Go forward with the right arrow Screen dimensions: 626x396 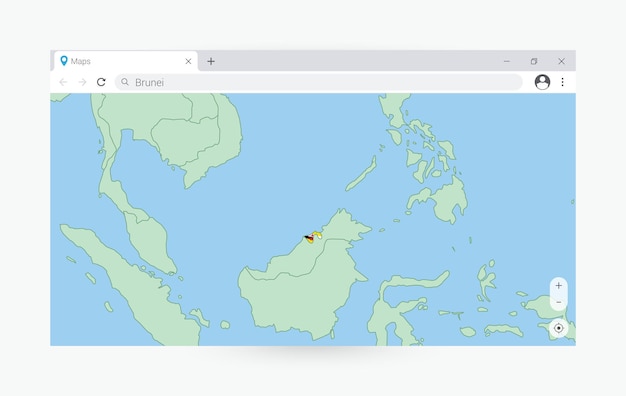(x=82, y=82)
